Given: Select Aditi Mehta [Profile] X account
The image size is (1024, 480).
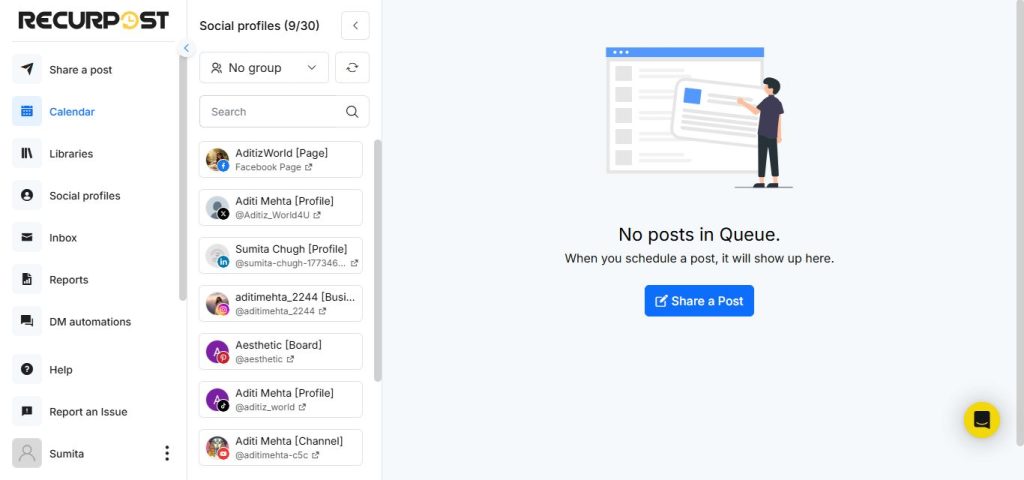Looking at the screenshot, I should pyautogui.click(x=281, y=208).
